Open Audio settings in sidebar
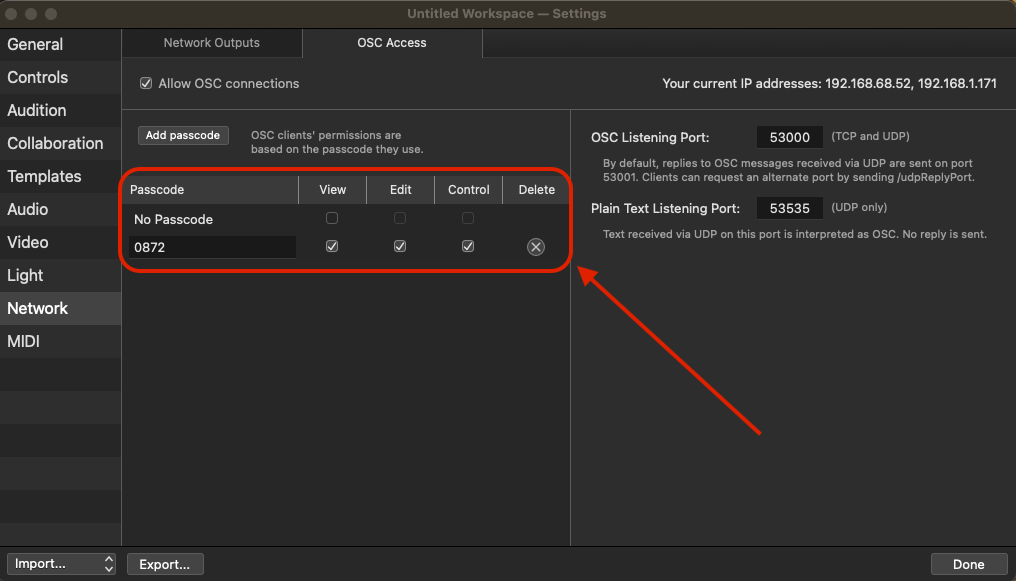This screenshot has width=1016, height=581. 60,210
